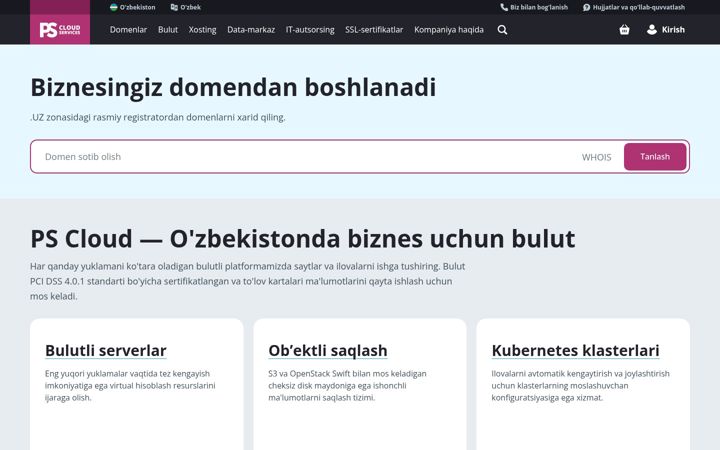This screenshot has height=450, width=720.
Task: Open the O'zbek language selector
Action: (x=186, y=7)
